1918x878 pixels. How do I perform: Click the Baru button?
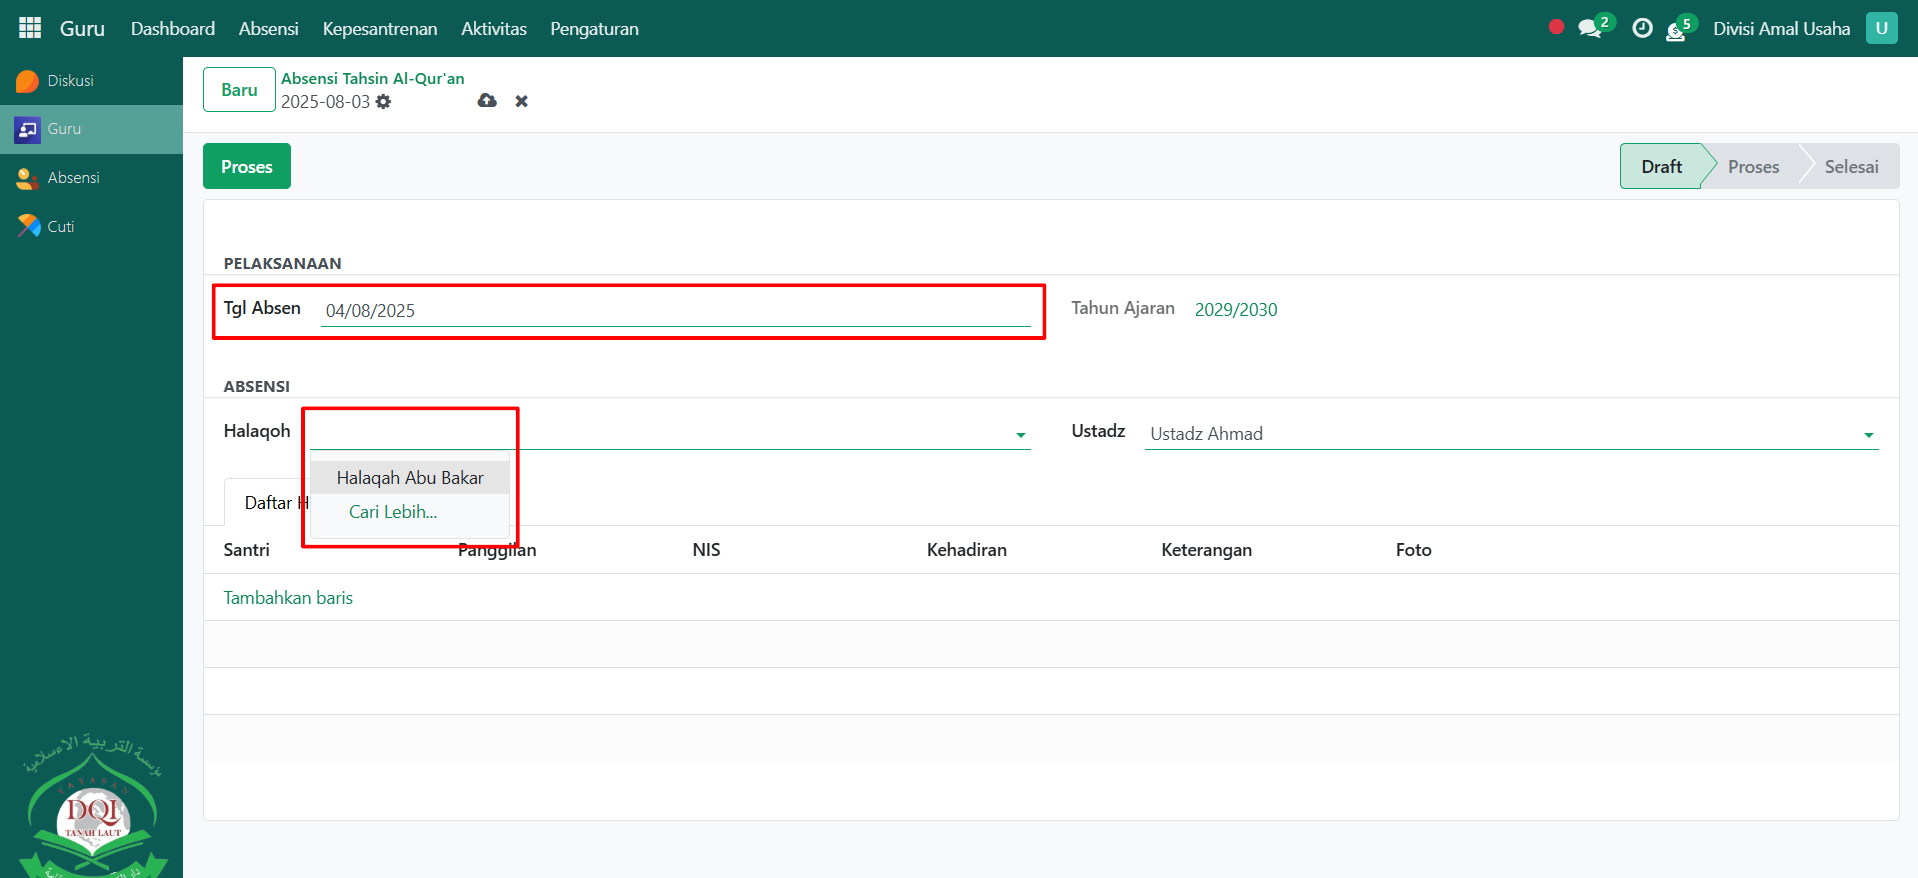point(239,90)
